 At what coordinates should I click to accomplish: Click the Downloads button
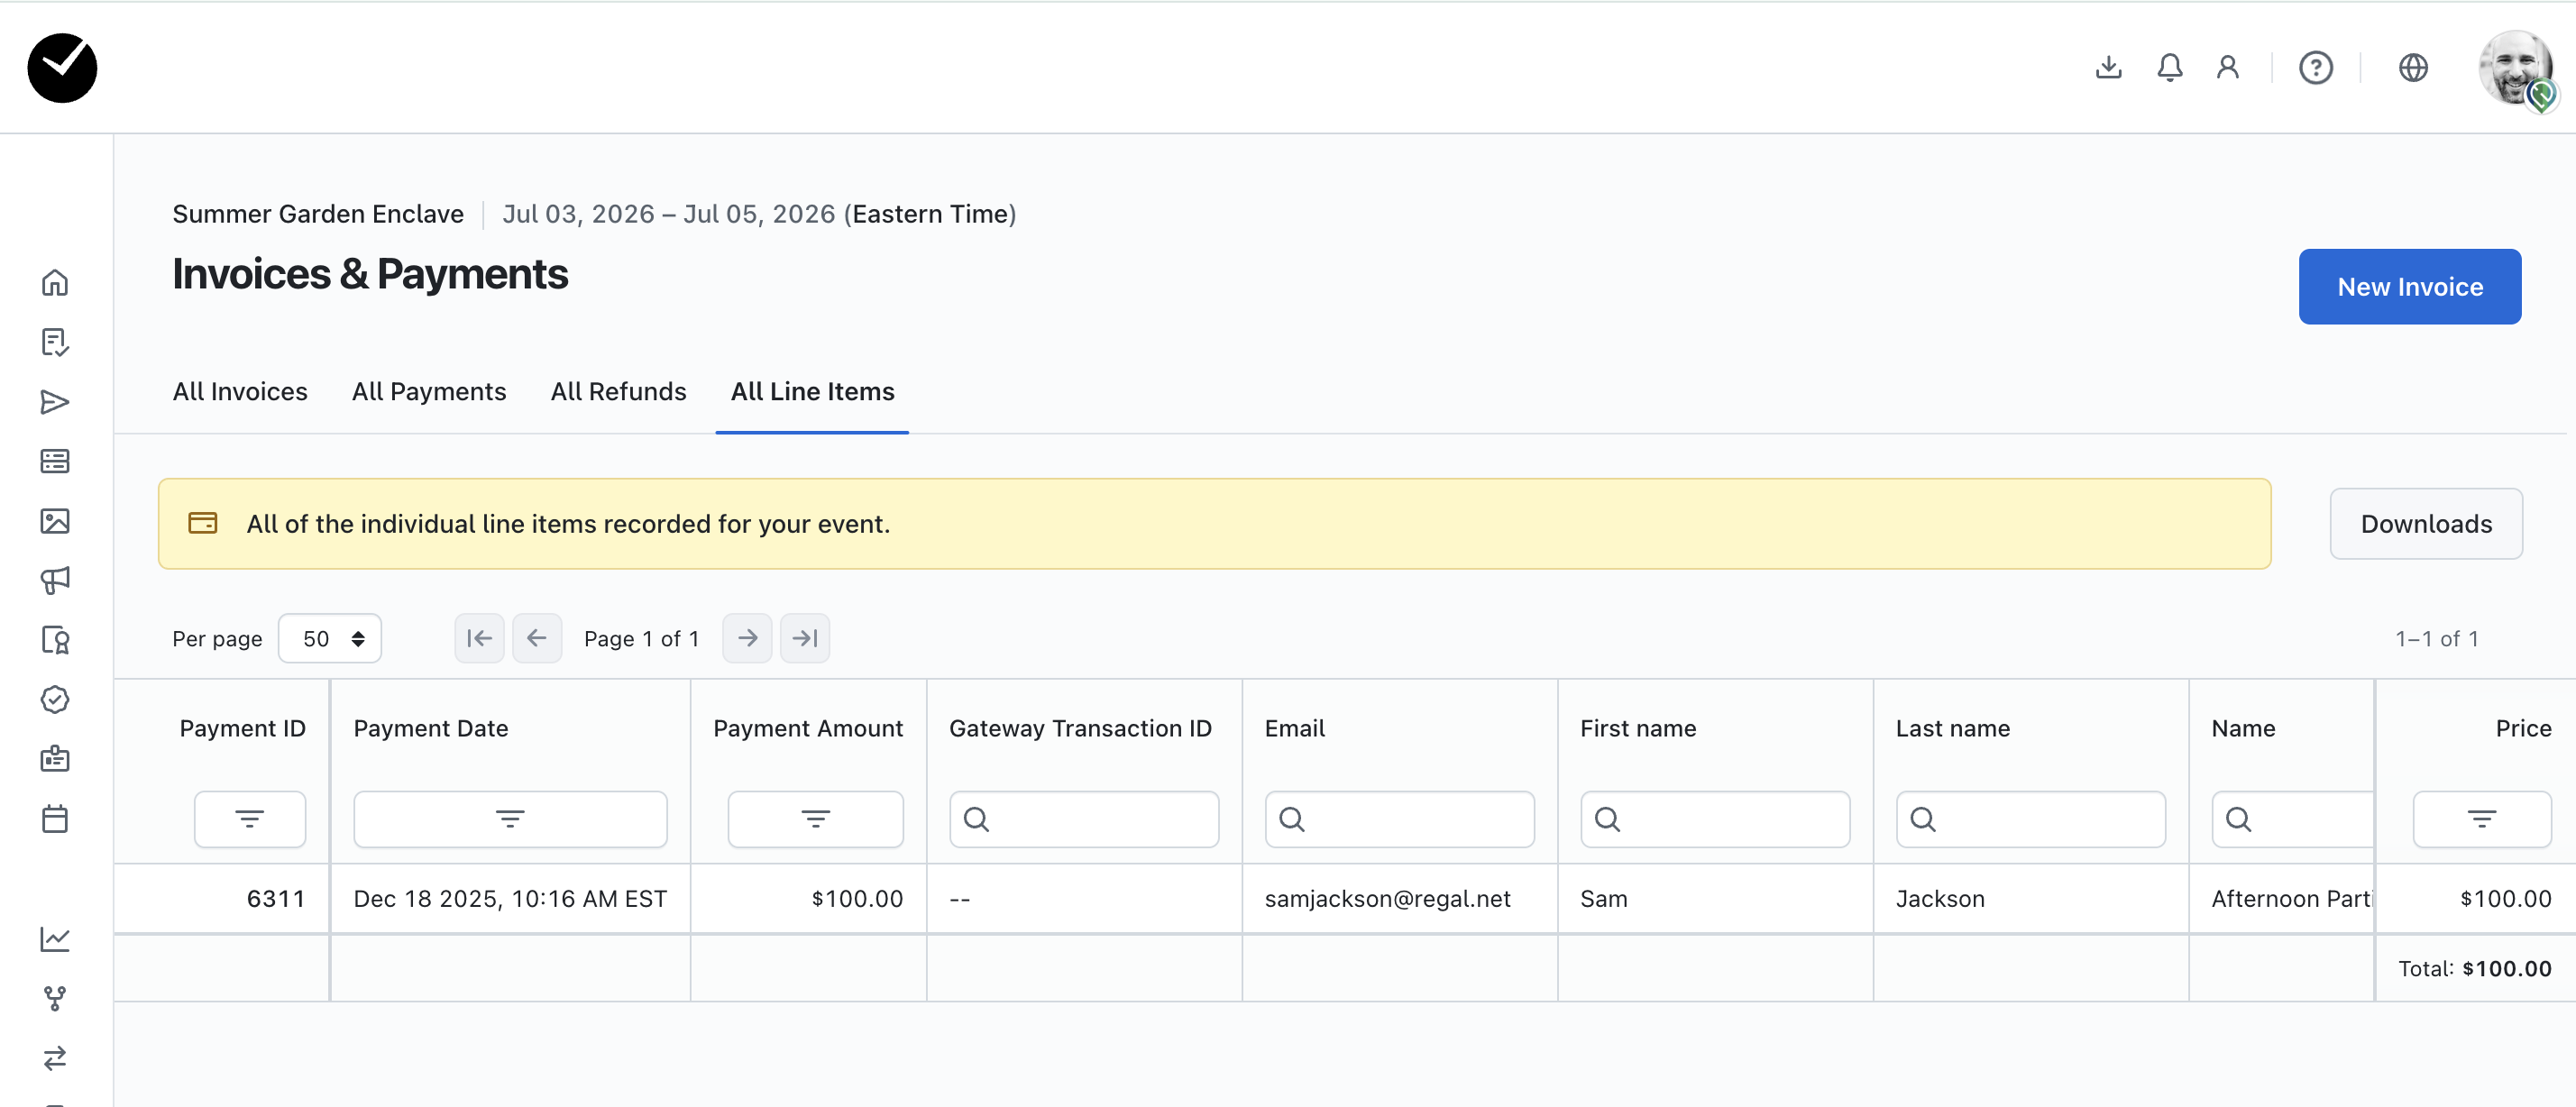(x=2425, y=524)
